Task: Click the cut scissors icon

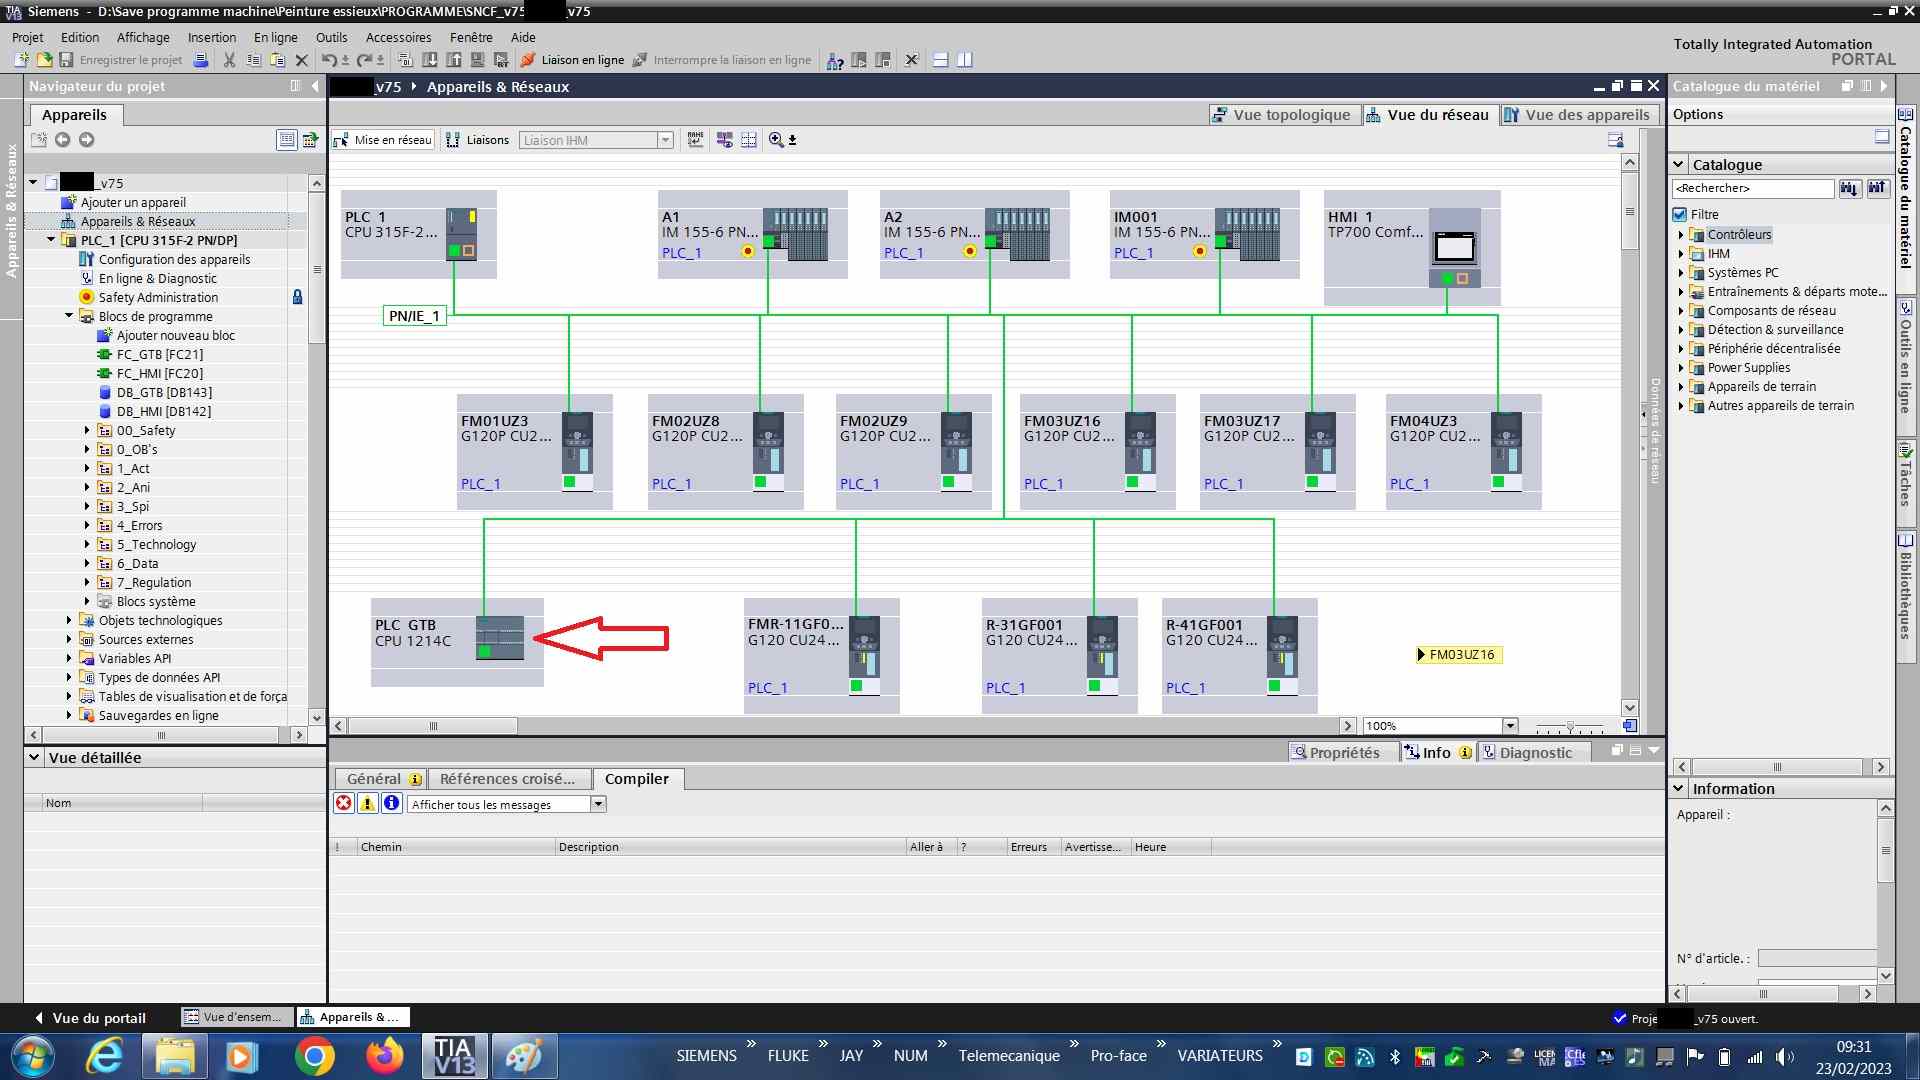Action: [229, 60]
